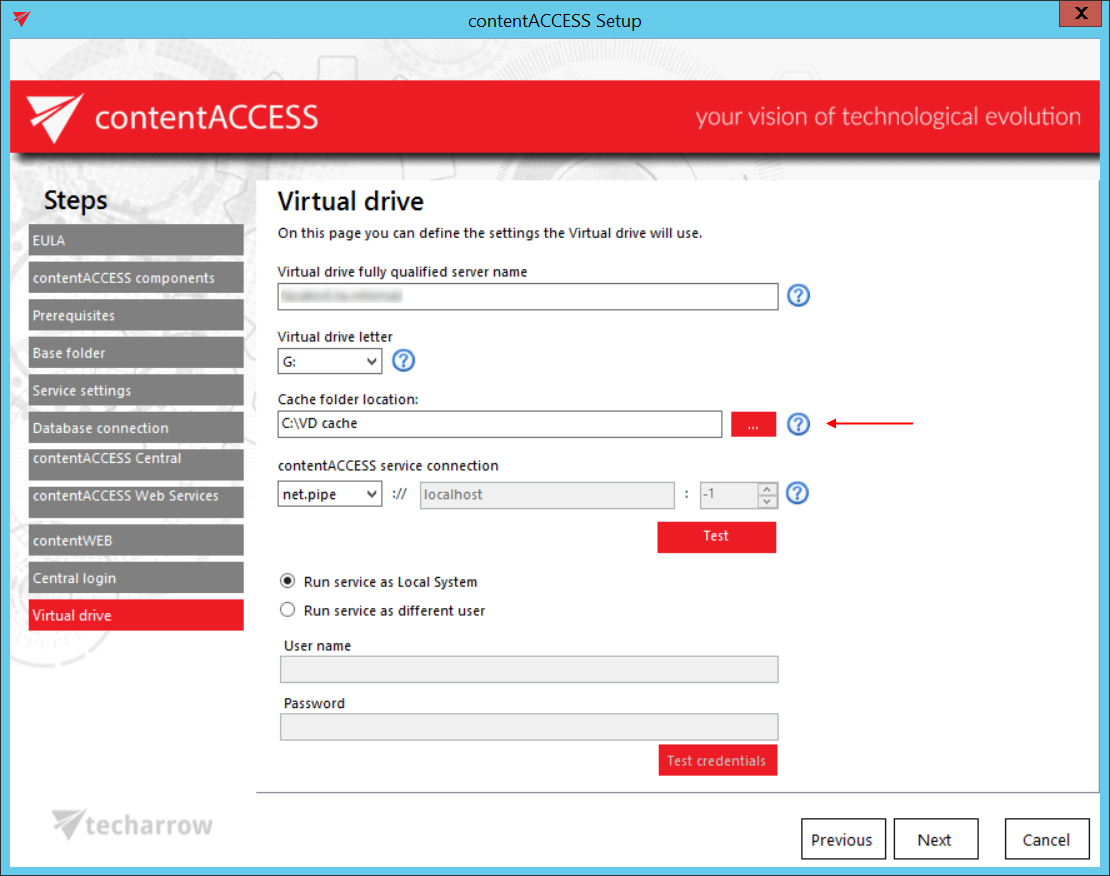Click the Cache folder location text field
Screen dimensions: 1110x876
tap(499, 424)
